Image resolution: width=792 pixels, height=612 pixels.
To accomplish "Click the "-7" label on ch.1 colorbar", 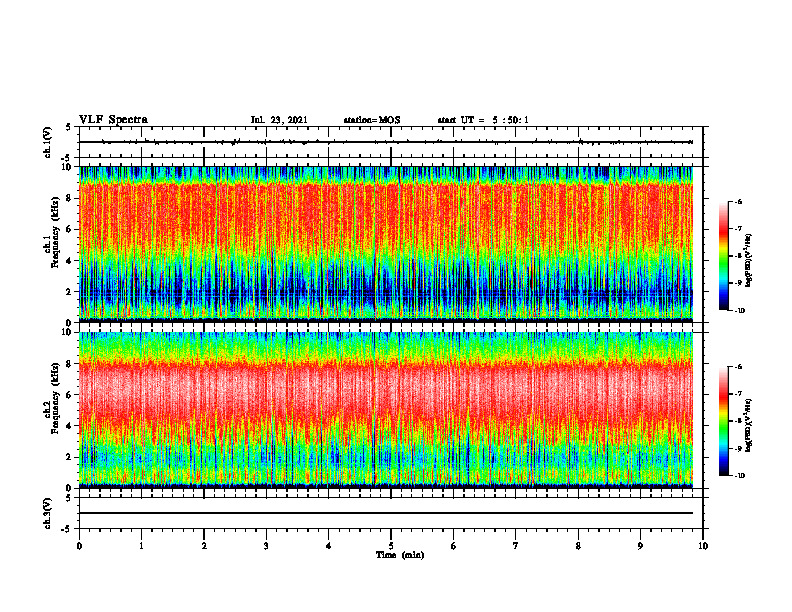I will pyautogui.click(x=738, y=229).
